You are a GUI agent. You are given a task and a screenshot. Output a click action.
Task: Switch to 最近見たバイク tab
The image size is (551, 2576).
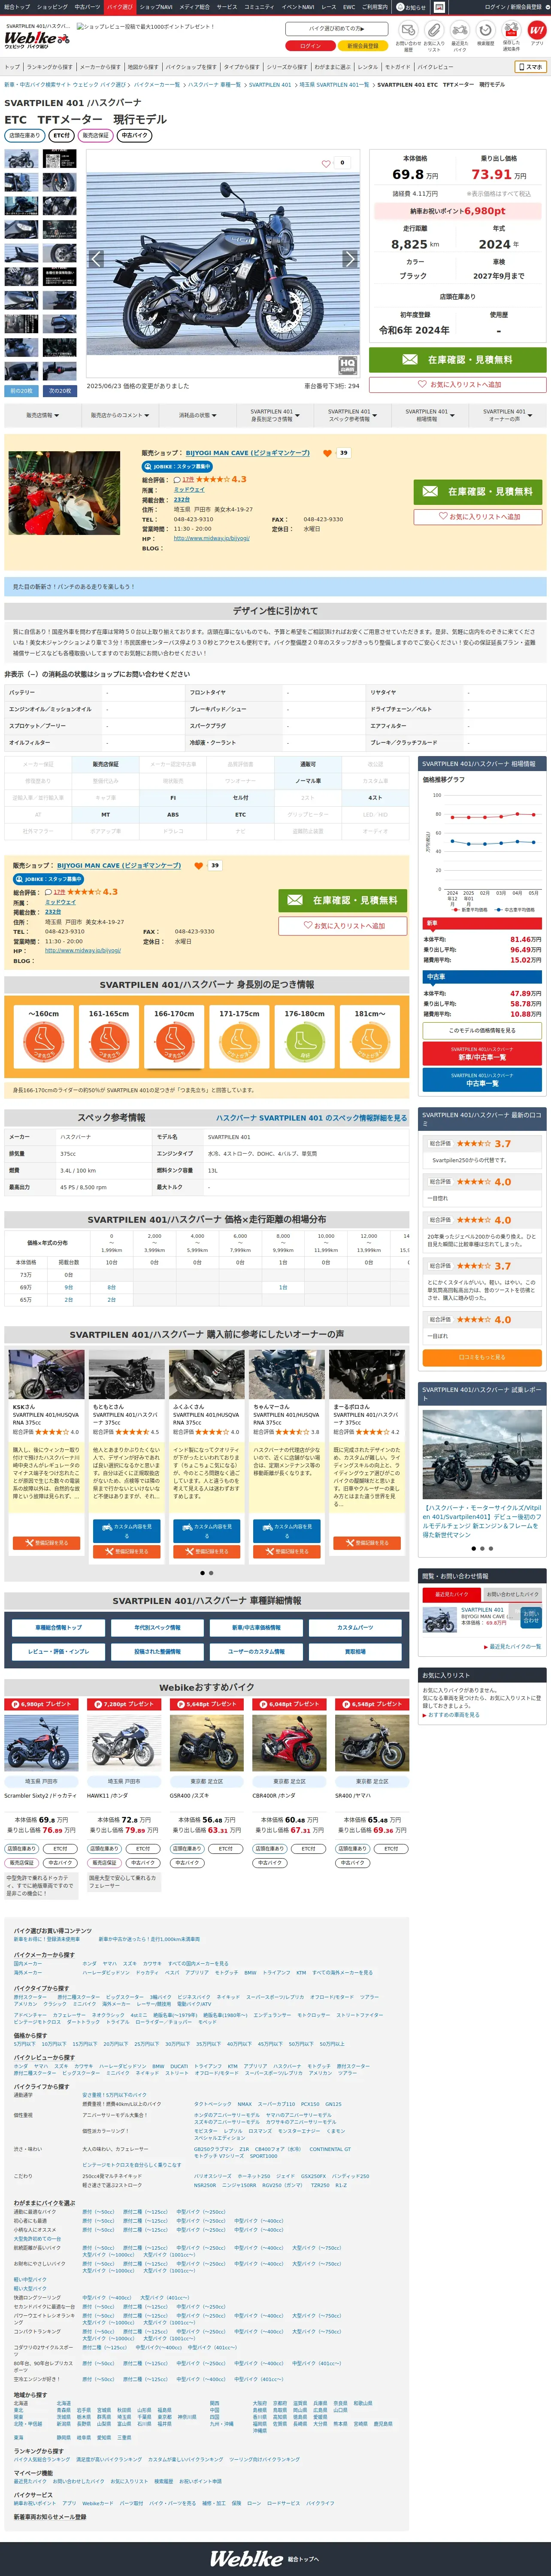coord(451,1594)
